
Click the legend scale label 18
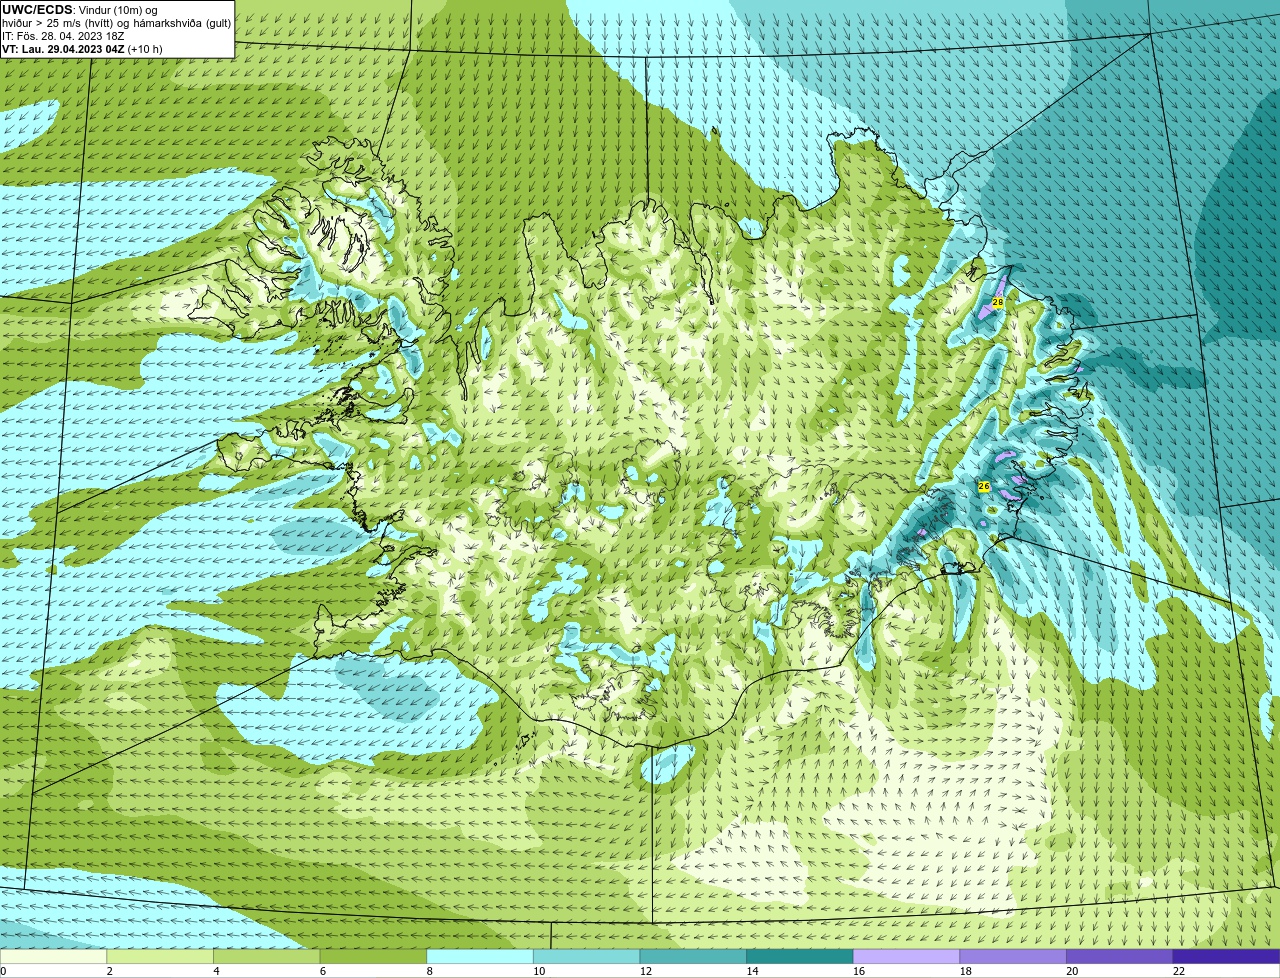(966, 971)
